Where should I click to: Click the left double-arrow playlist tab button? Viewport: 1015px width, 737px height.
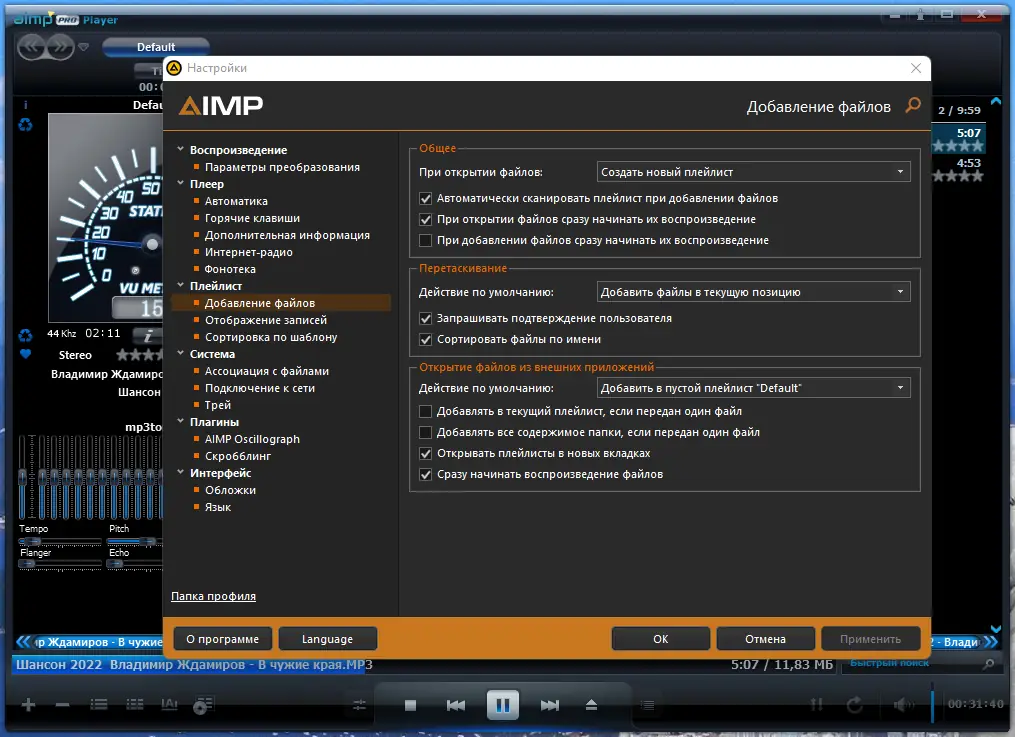pos(23,642)
